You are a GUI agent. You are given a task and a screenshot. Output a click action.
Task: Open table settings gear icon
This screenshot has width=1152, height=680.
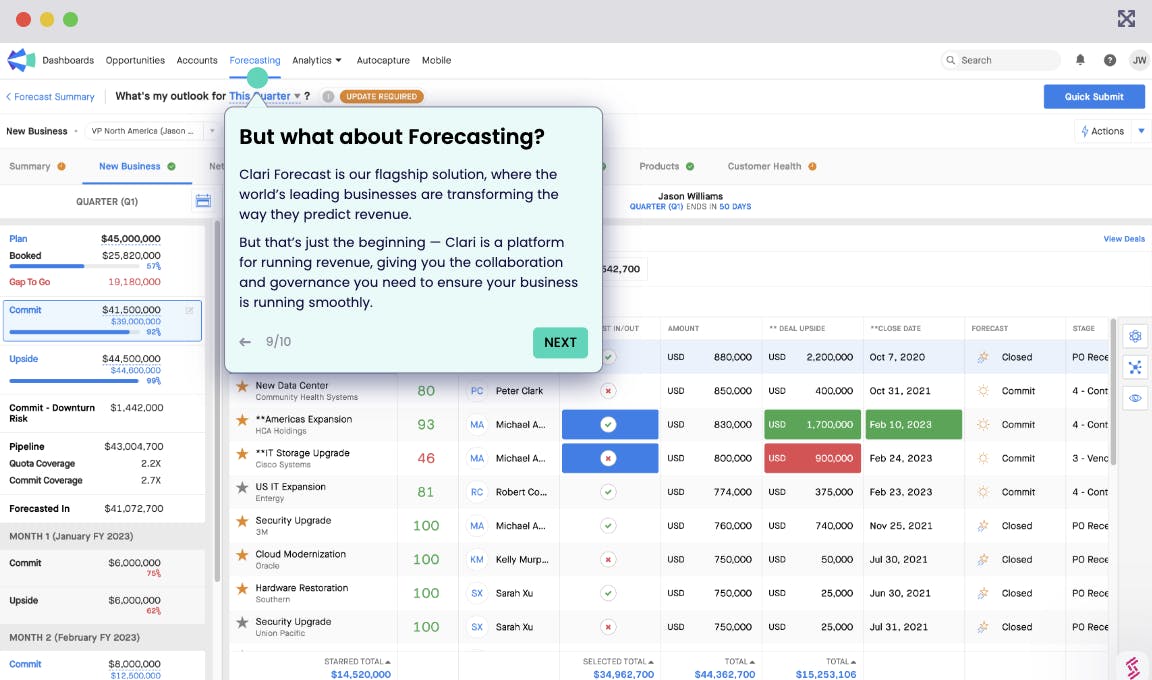tap(1135, 336)
